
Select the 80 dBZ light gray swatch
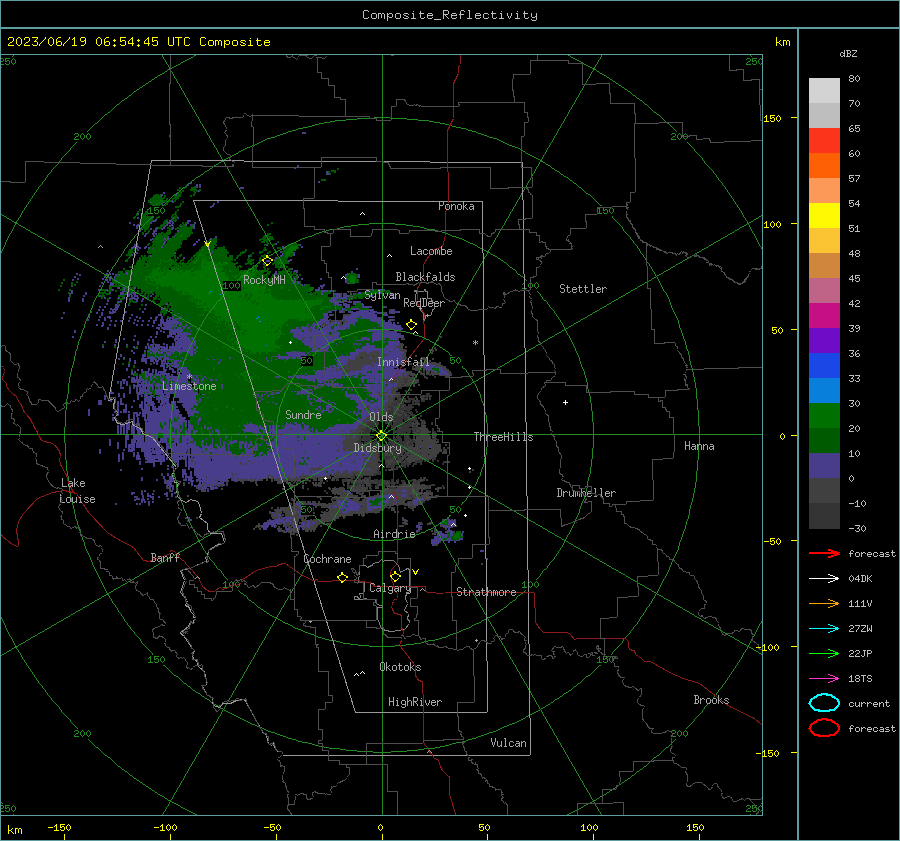(x=824, y=90)
